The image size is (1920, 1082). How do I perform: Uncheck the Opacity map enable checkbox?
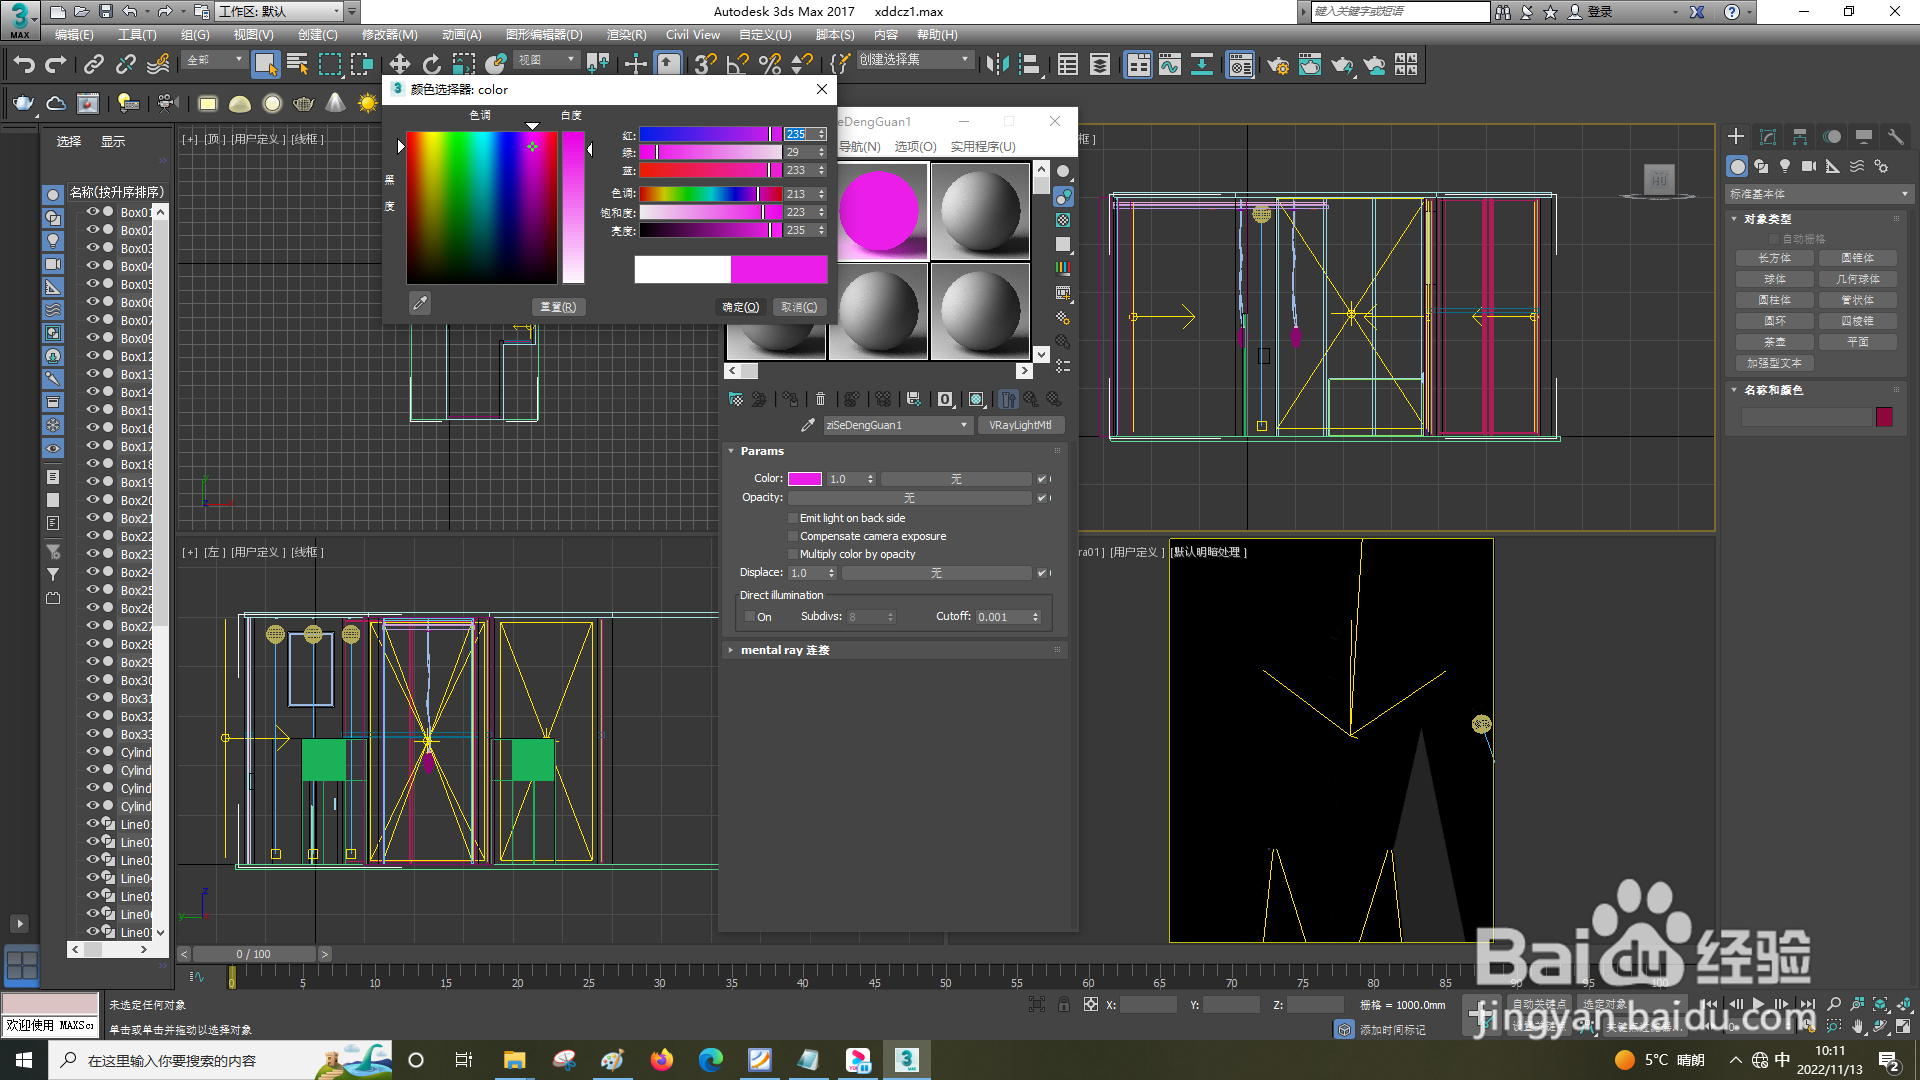pos(1042,498)
